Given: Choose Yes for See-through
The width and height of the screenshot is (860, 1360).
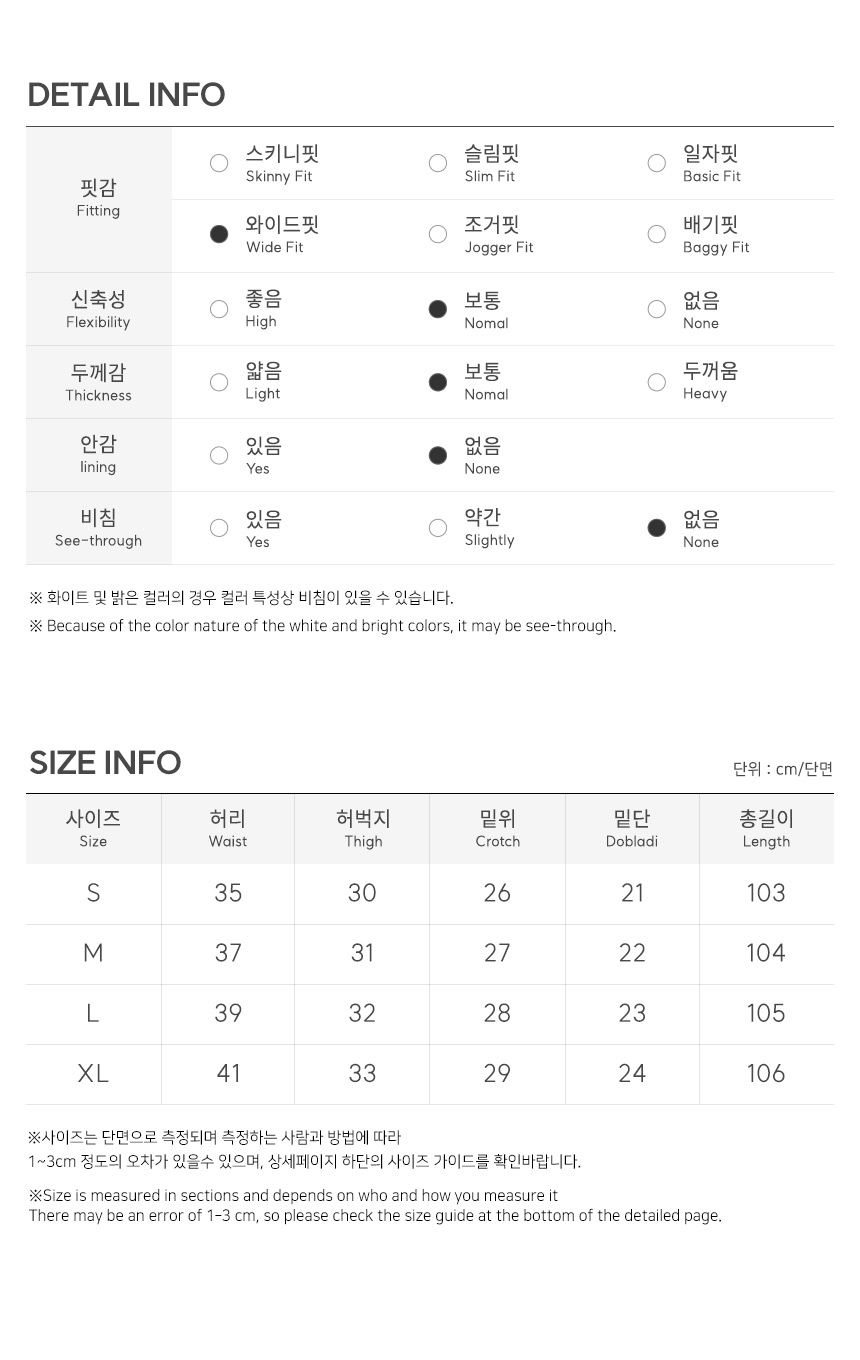Looking at the screenshot, I should tap(219, 528).
